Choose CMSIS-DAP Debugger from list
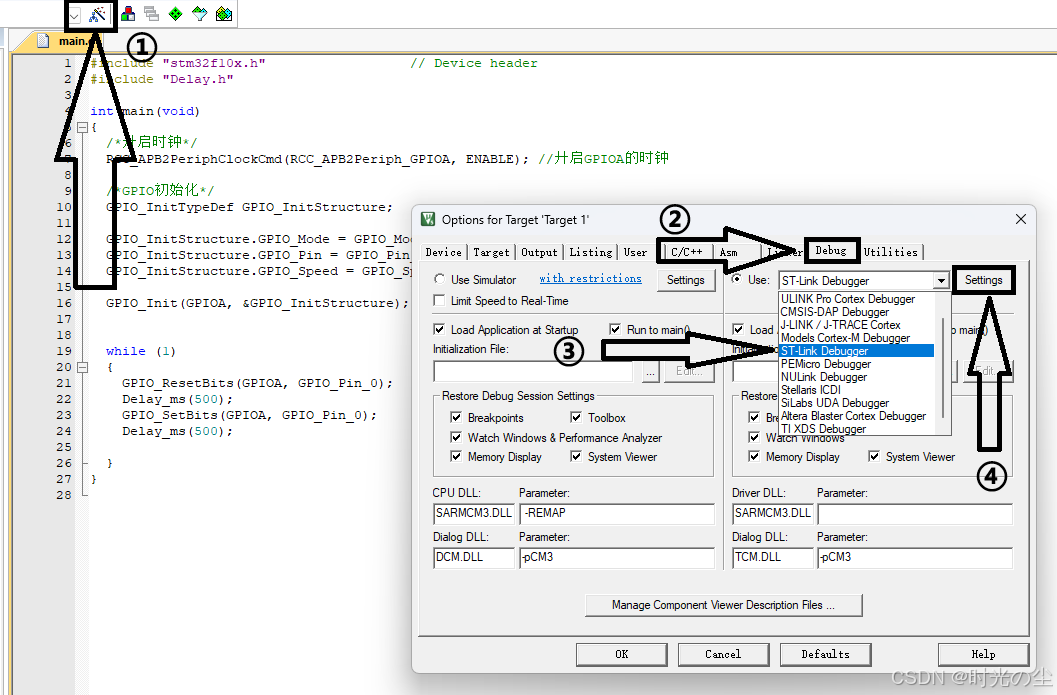This screenshot has width=1057, height=695. (x=835, y=311)
